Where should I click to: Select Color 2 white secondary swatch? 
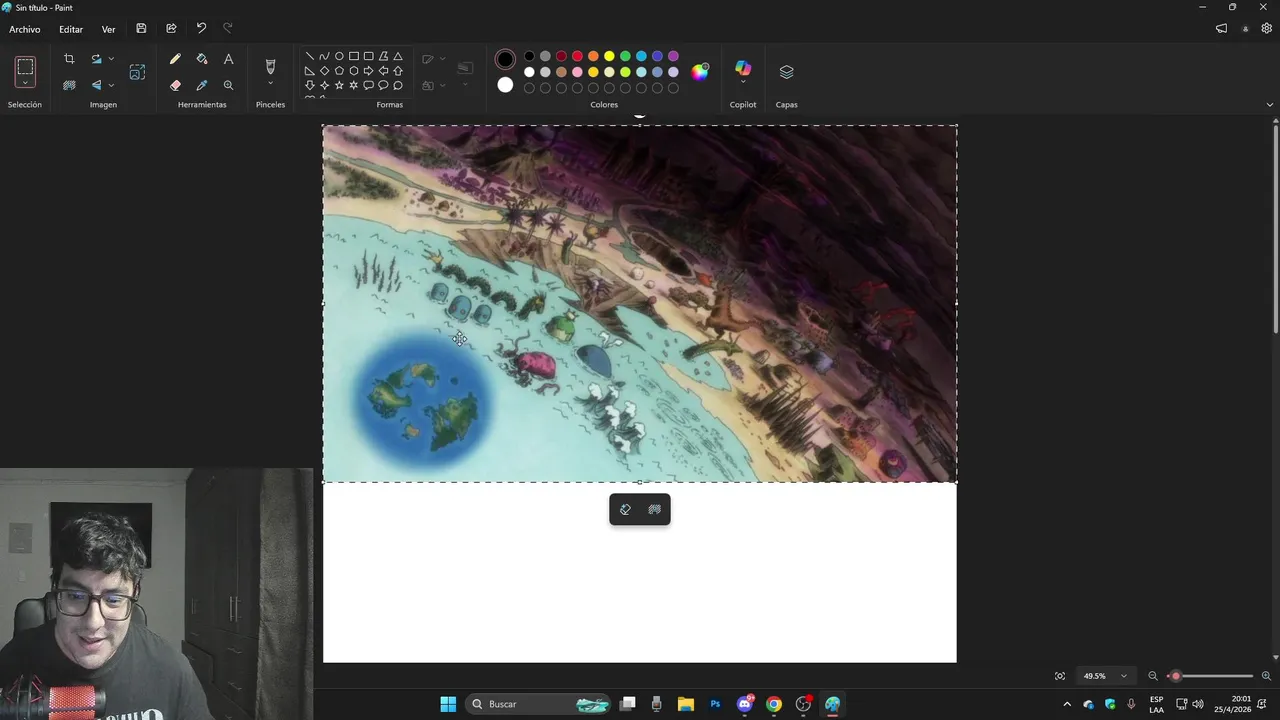coord(505,85)
